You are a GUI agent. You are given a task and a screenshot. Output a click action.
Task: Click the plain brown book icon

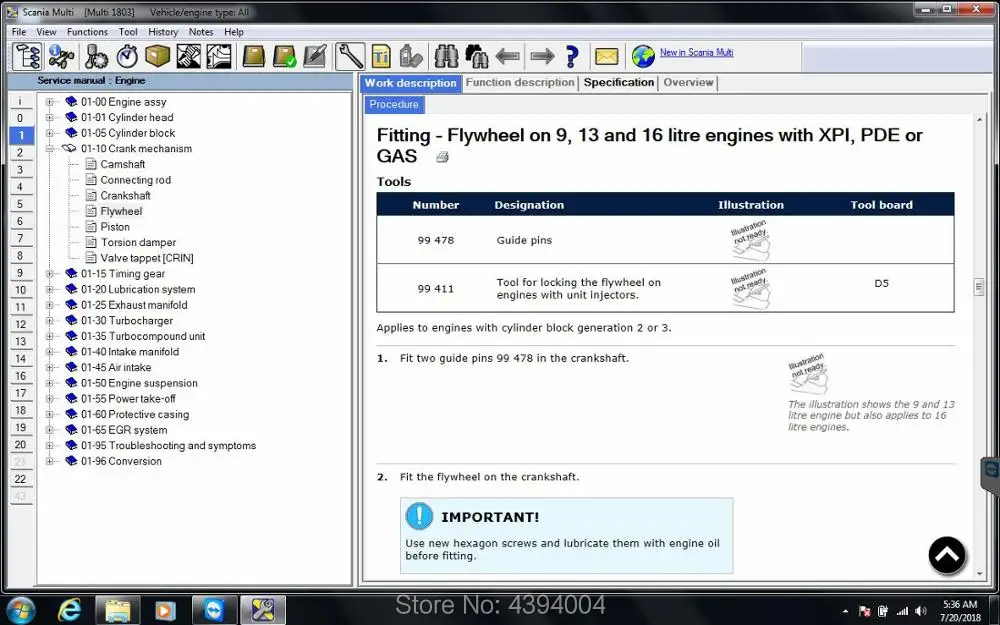253,57
